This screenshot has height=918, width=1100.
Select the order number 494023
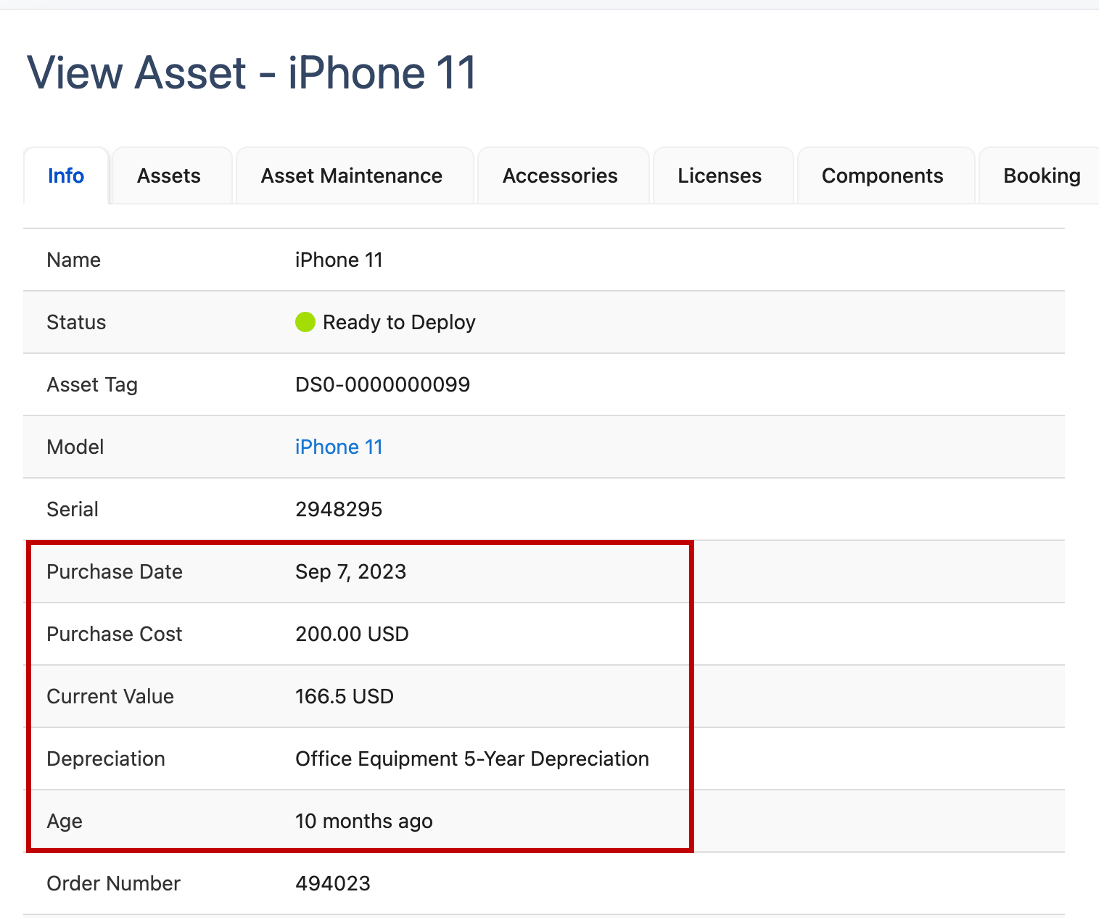(333, 883)
